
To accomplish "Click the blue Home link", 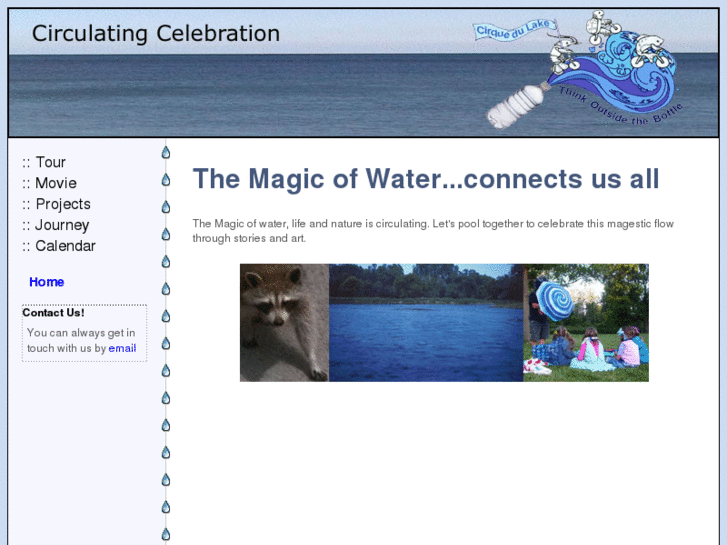I will pyautogui.click(x=46, y=282).
